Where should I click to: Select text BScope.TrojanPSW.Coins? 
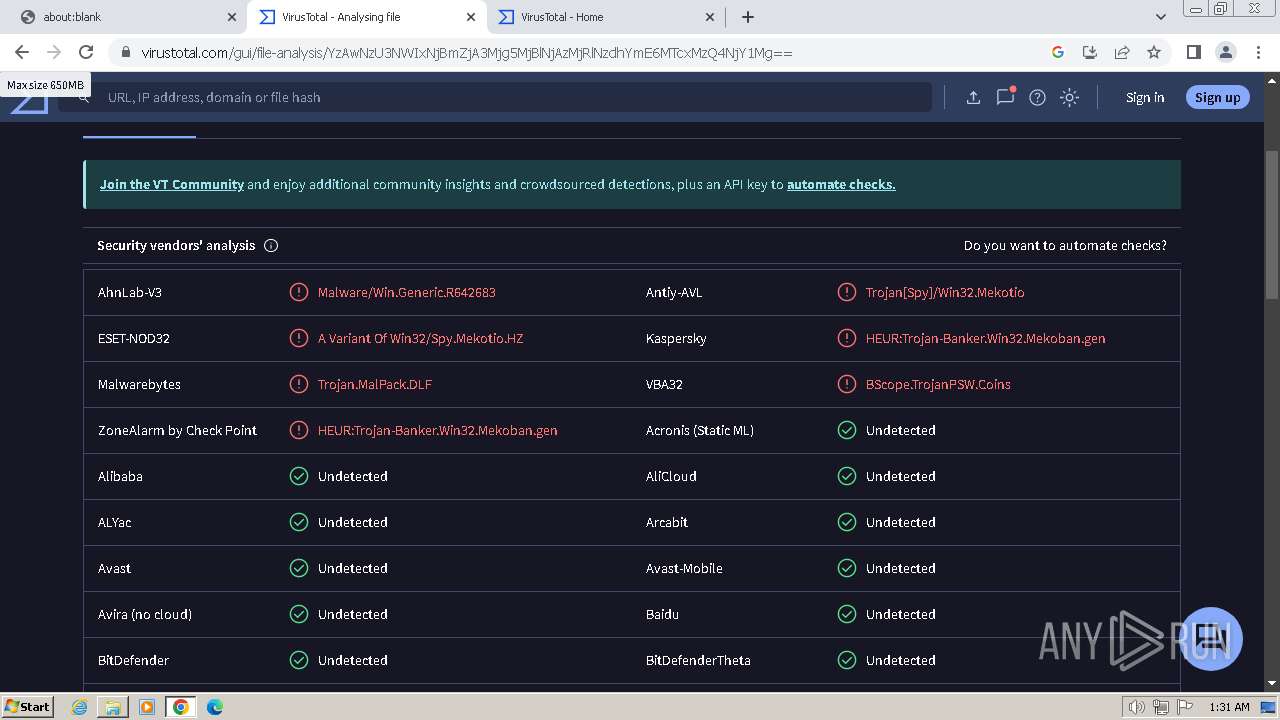938,384
